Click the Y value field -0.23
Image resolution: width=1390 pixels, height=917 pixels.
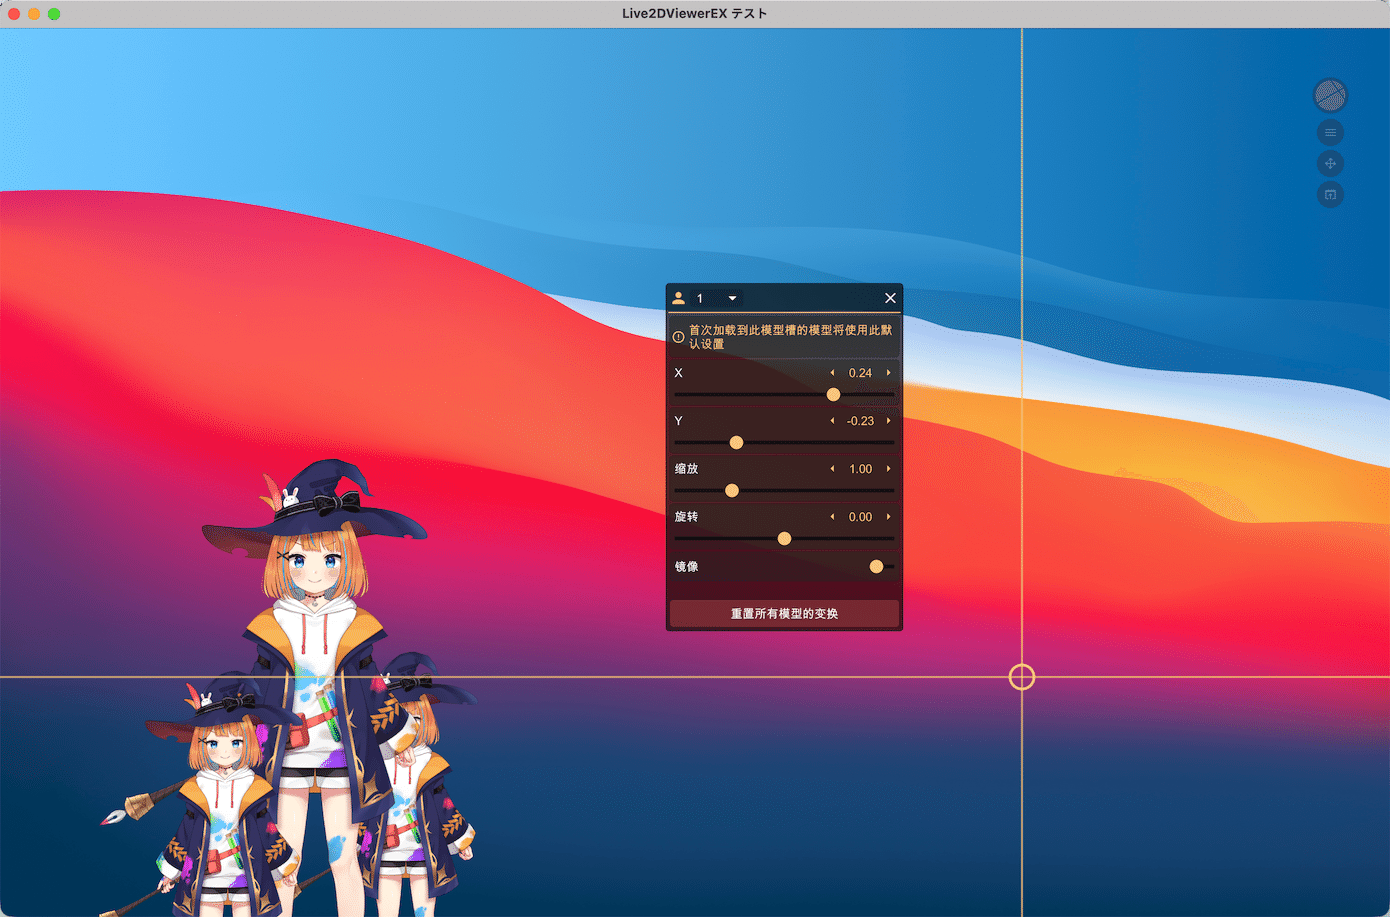(x=860, y=421)
